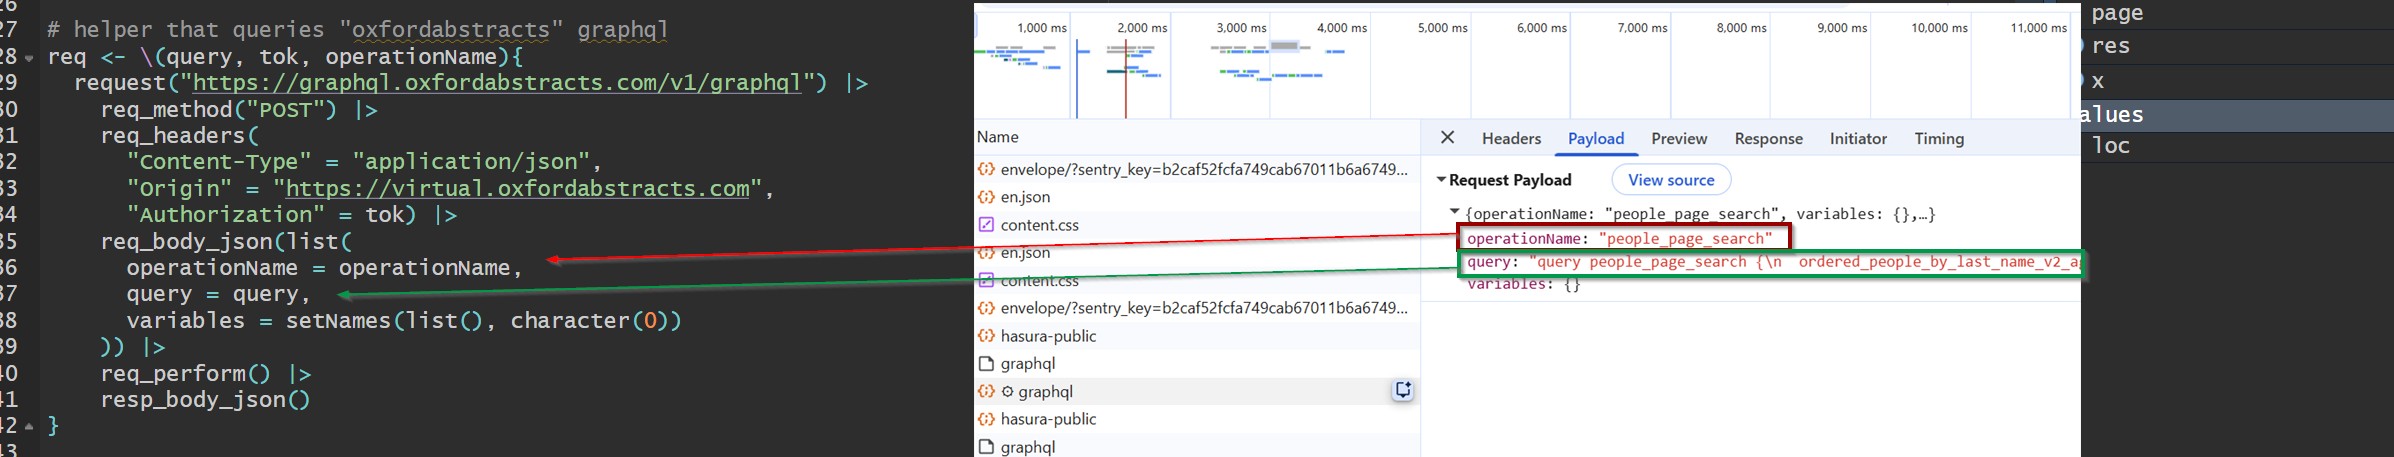Click the gear icon on selected graphql request
The height and width of the screenshot is (457, 2394).
tap(1008, 392)
